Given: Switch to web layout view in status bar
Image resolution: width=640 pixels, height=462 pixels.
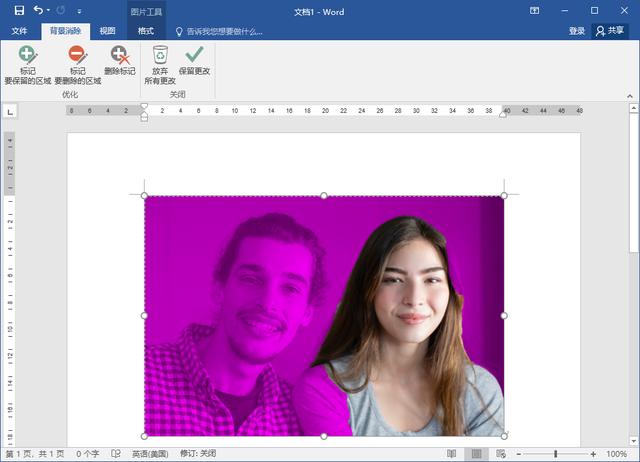Looking at the screenshot, I should [x=501, y=454].
